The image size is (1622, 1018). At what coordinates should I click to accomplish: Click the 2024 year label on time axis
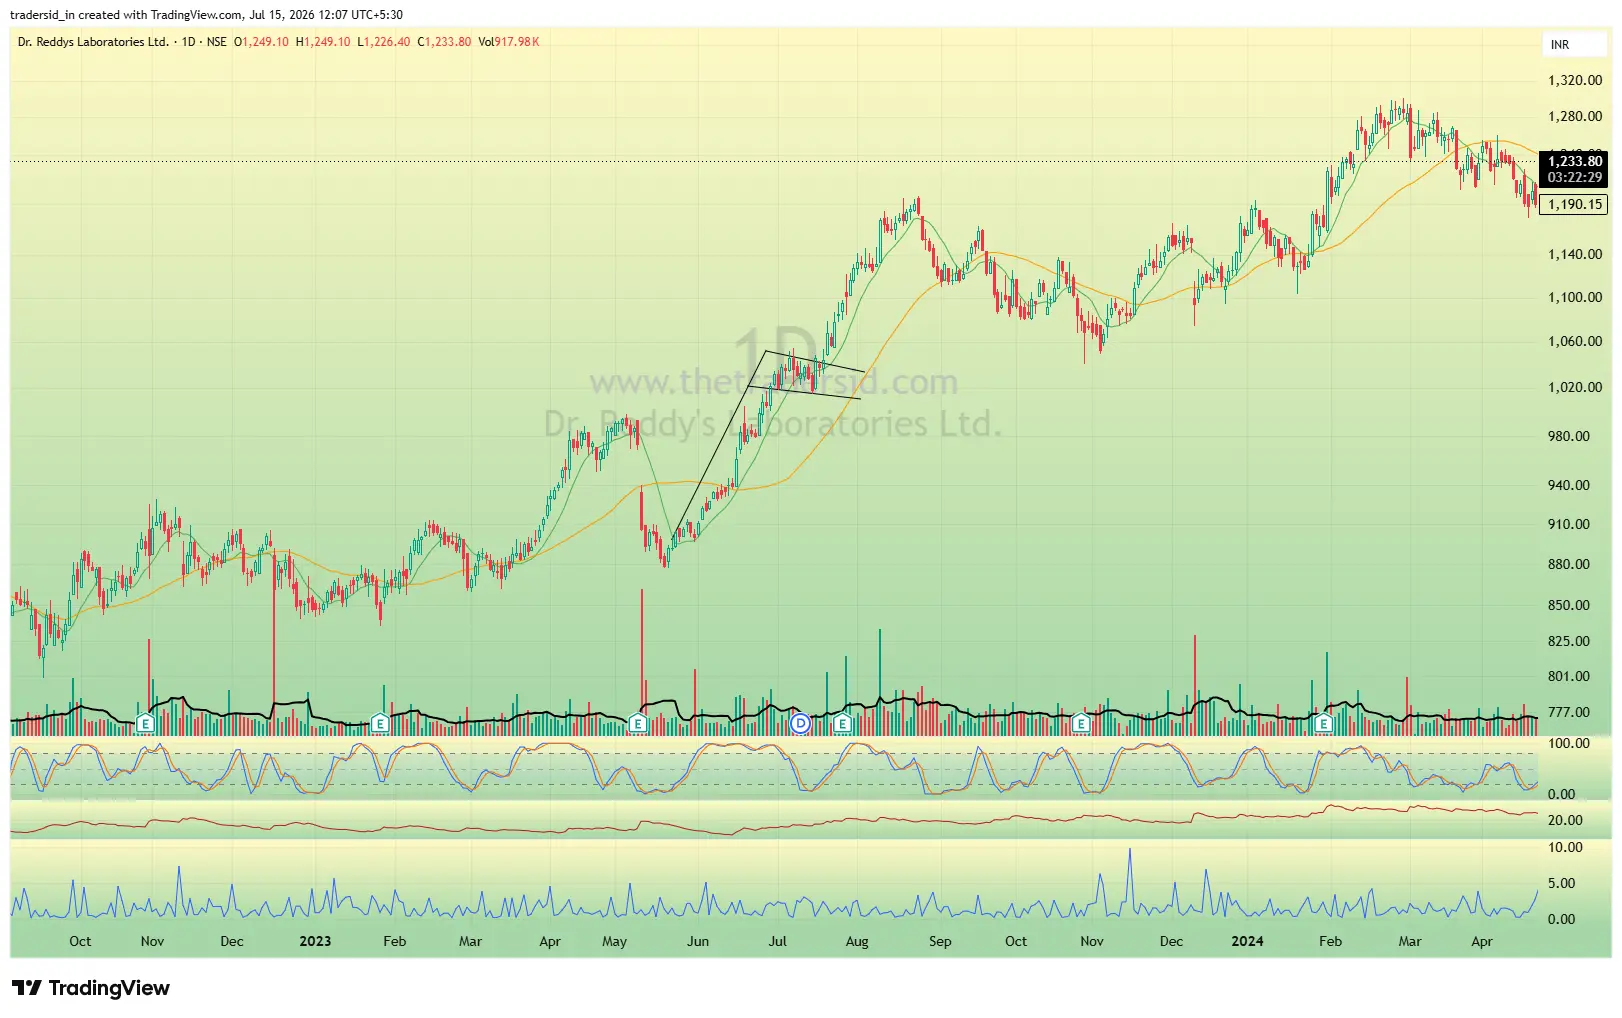(x=1247, y=942)
